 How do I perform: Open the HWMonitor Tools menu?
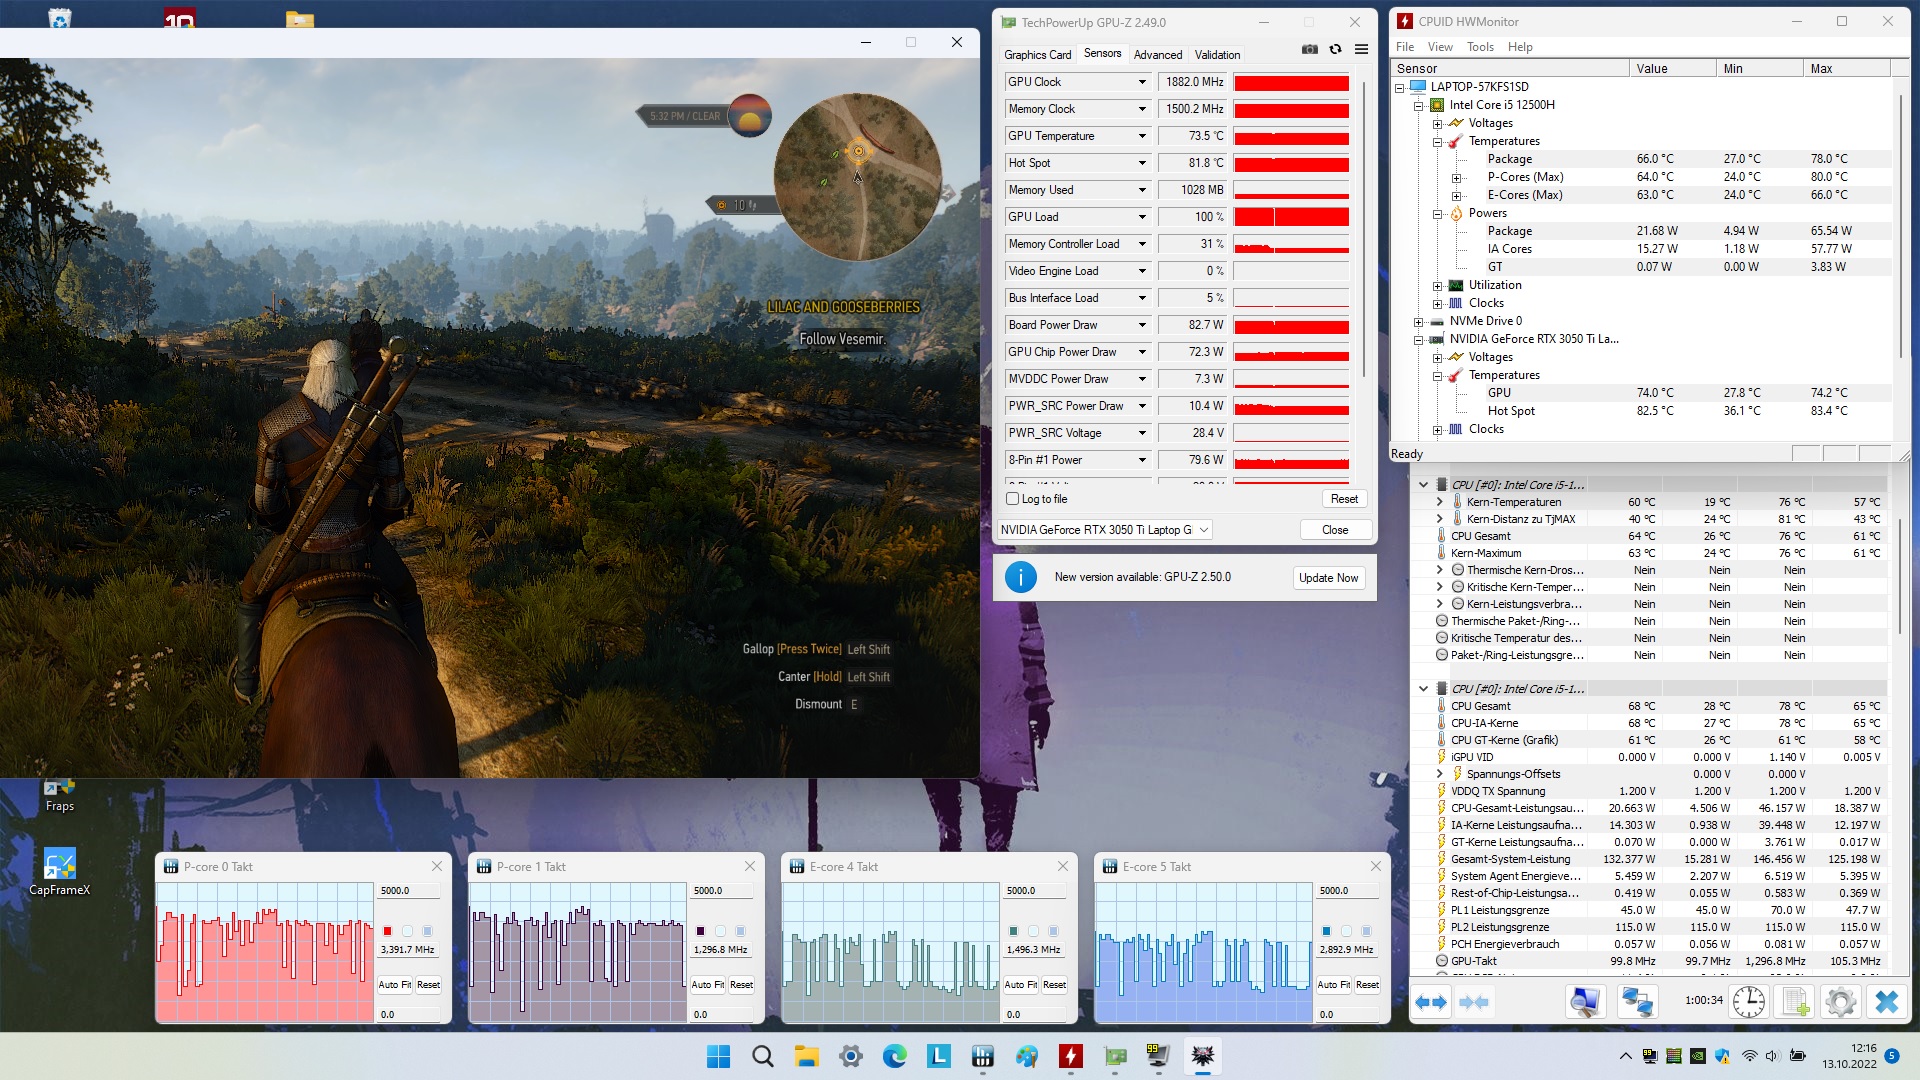pos(1480,47)
